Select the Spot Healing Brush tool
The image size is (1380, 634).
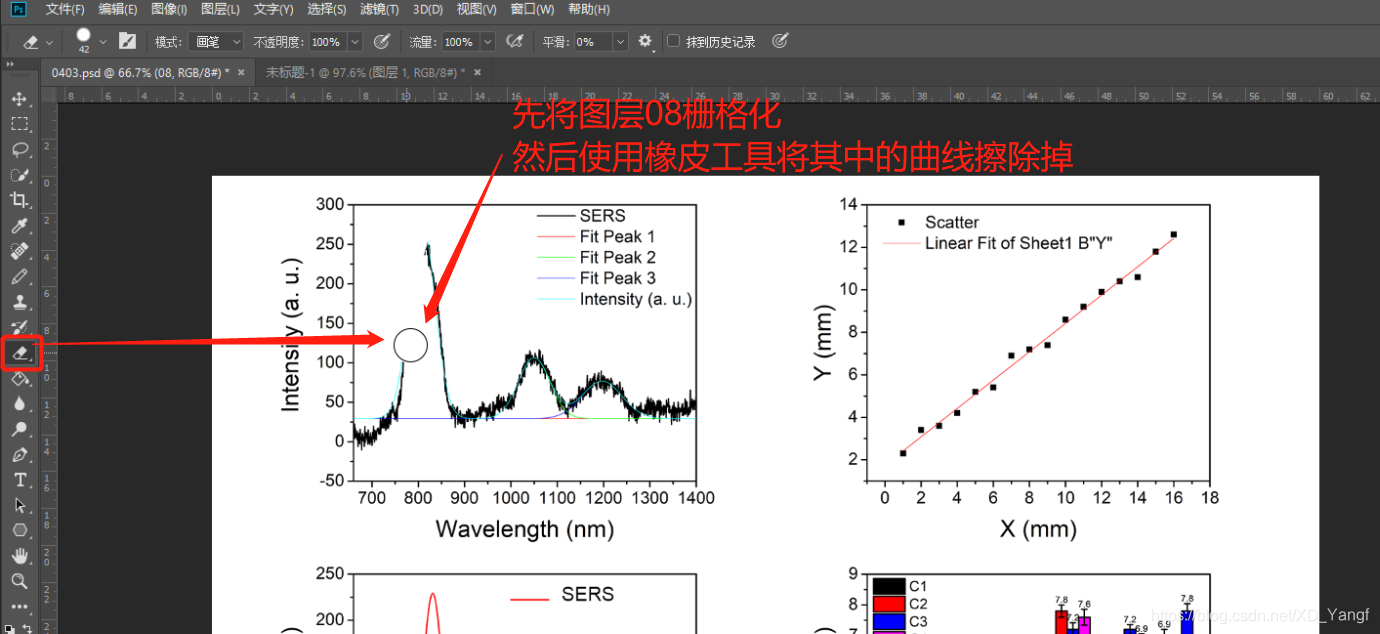19,251
